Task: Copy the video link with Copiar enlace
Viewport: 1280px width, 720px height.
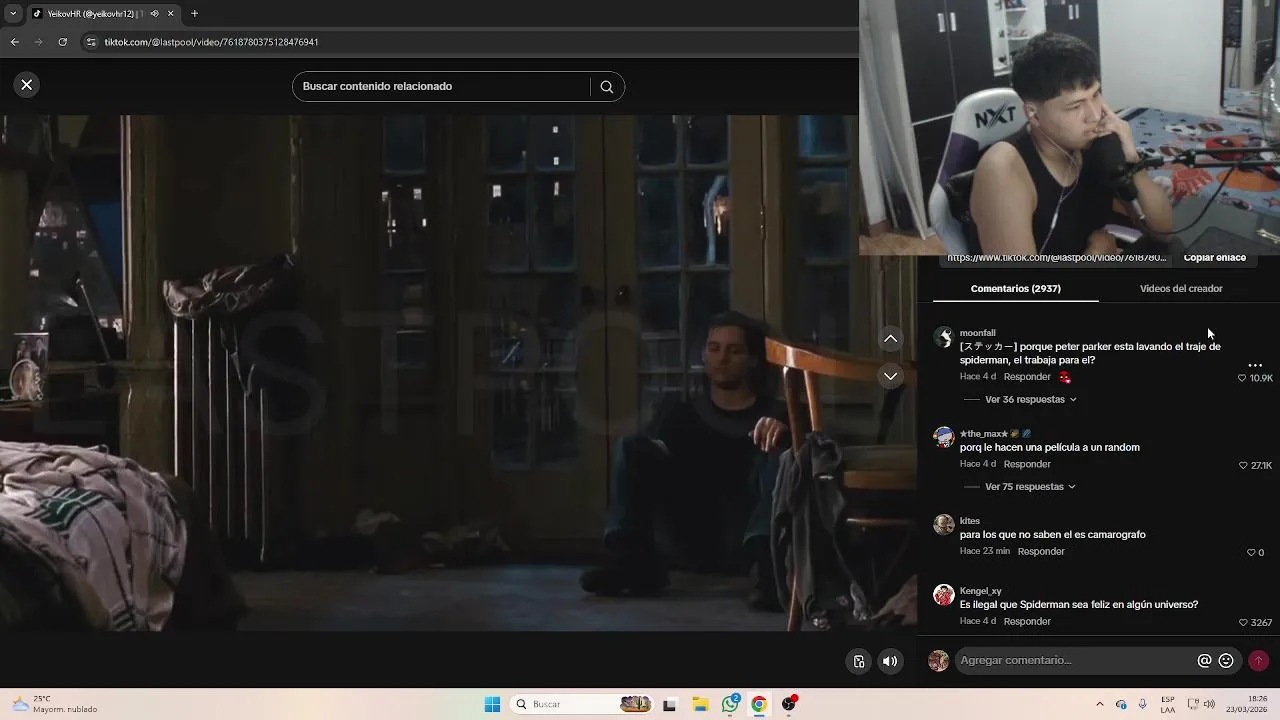Action: [x=1214, y=258]
